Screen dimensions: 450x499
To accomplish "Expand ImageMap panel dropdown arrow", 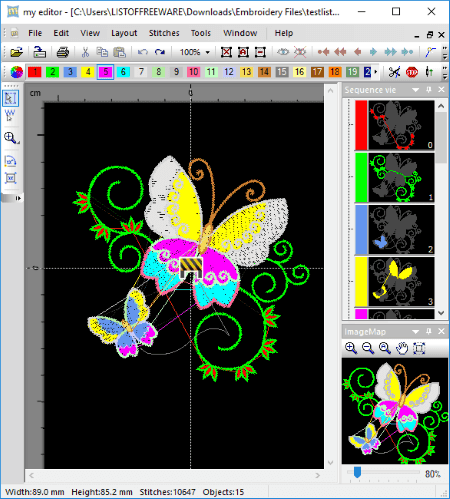I will click(415, 332).
